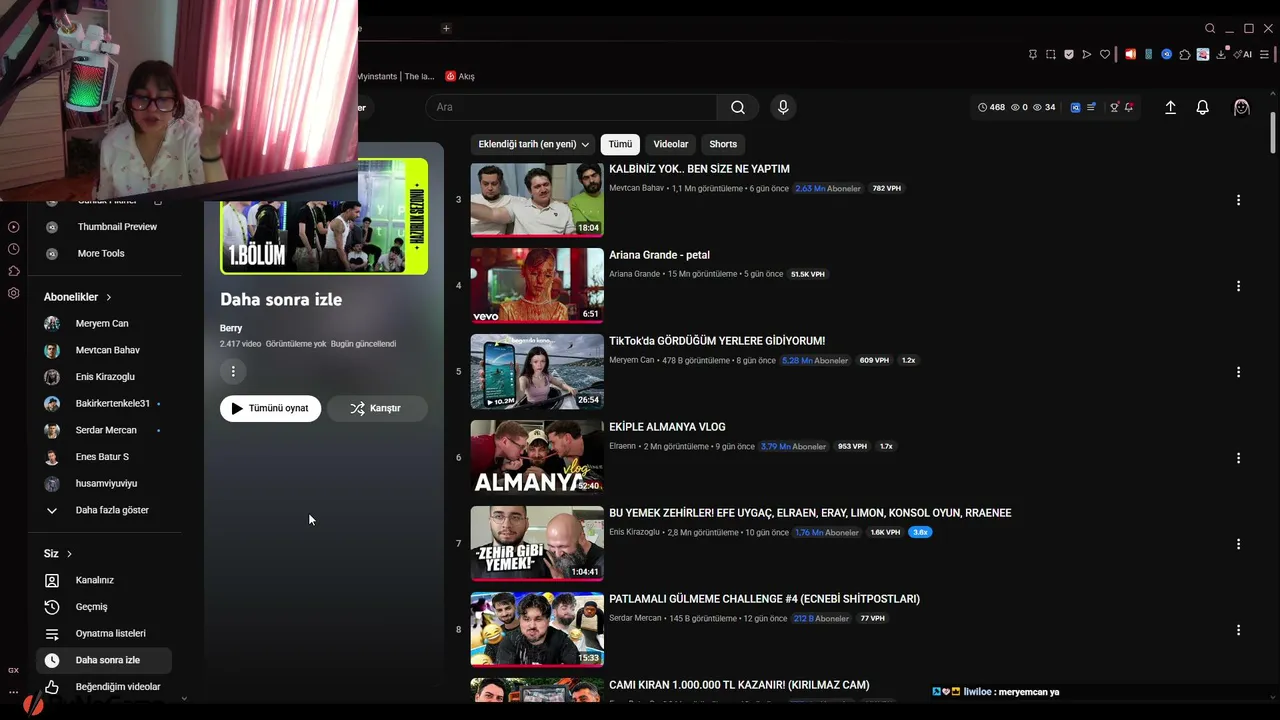Expand the Siz section chevron
This screenshot has width=1280, height=720.
(69, 553)
